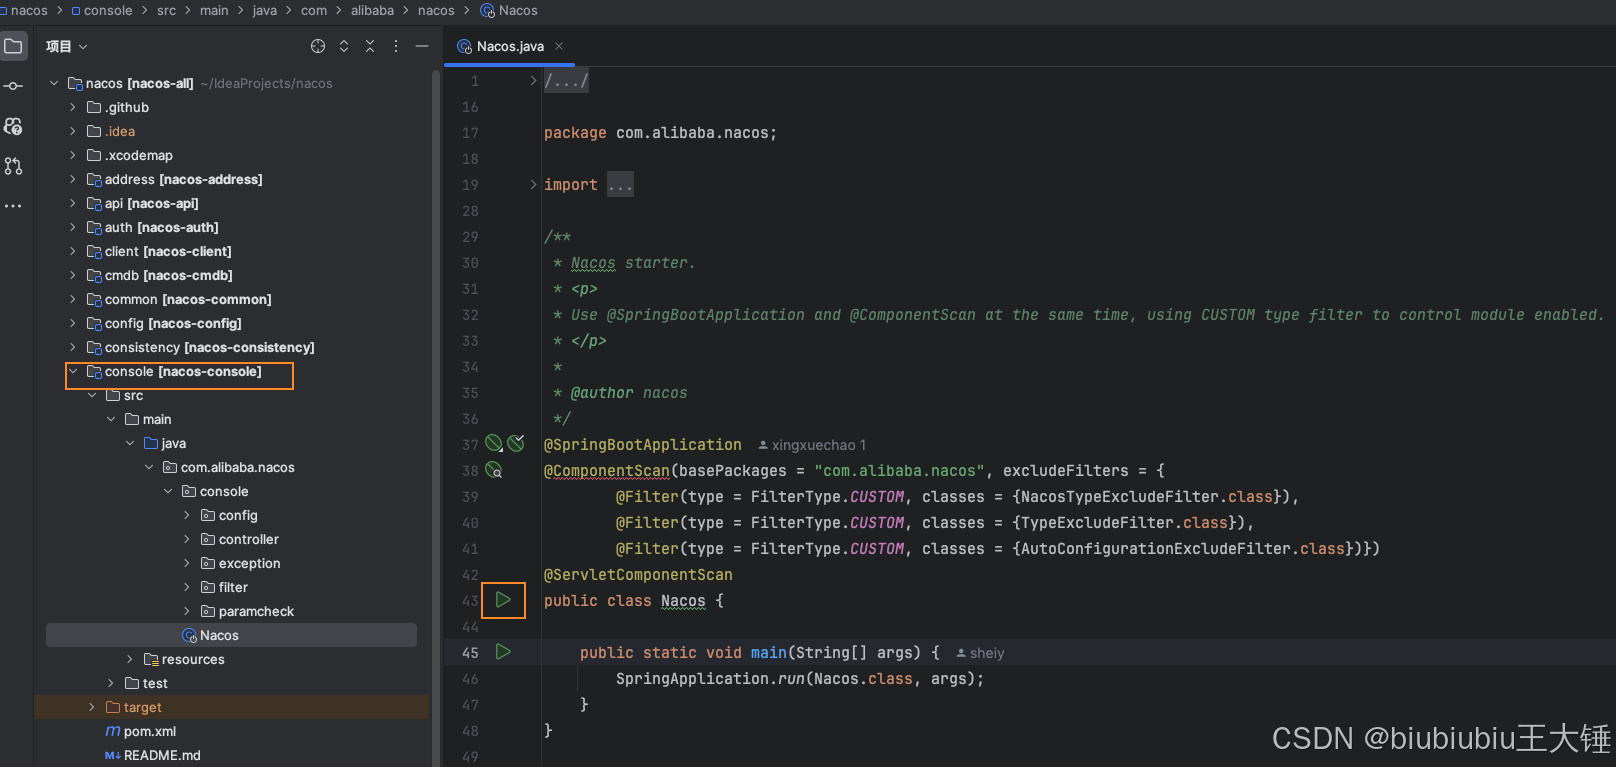Select the config [nacos-config] module

coord(165,323)
